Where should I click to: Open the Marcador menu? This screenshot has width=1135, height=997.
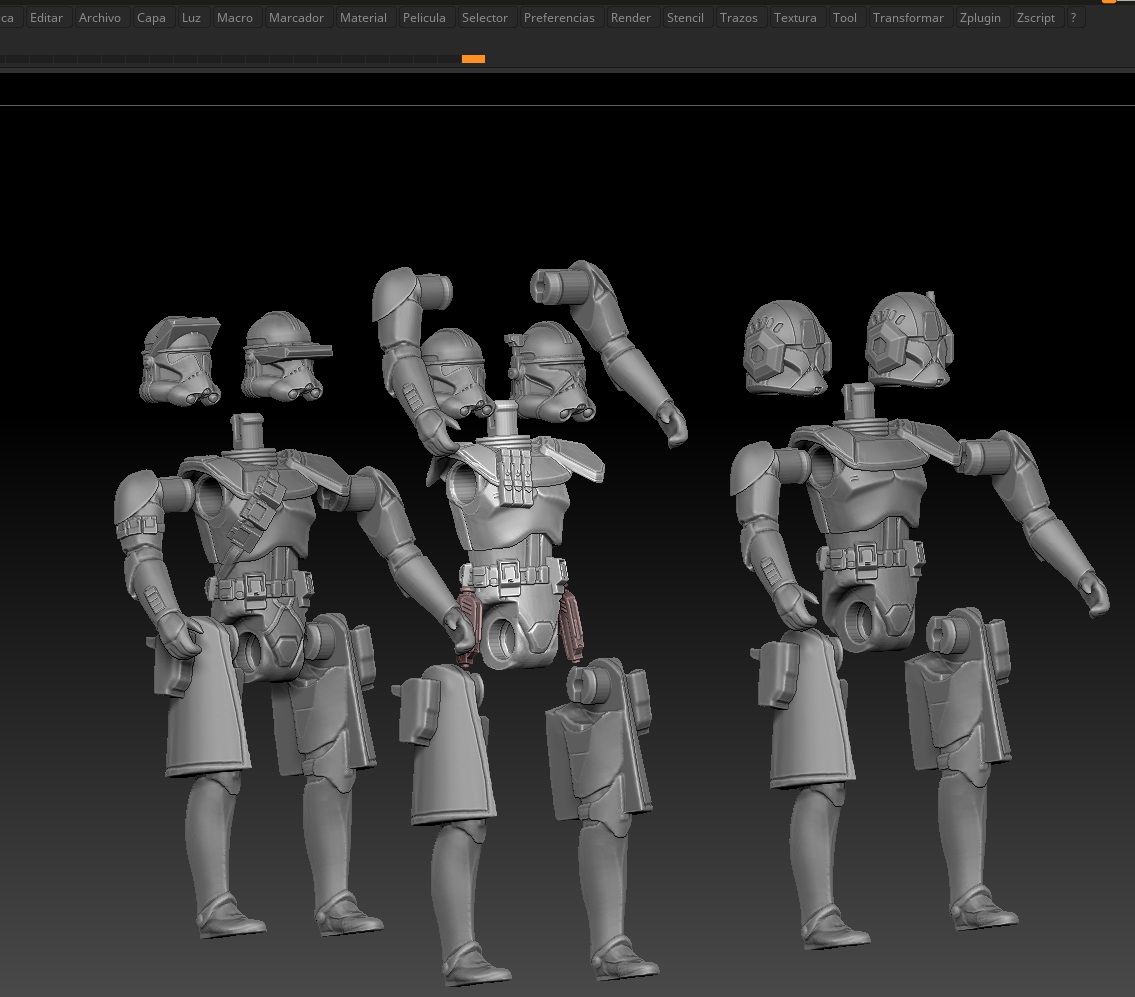[x=296, y=17]
